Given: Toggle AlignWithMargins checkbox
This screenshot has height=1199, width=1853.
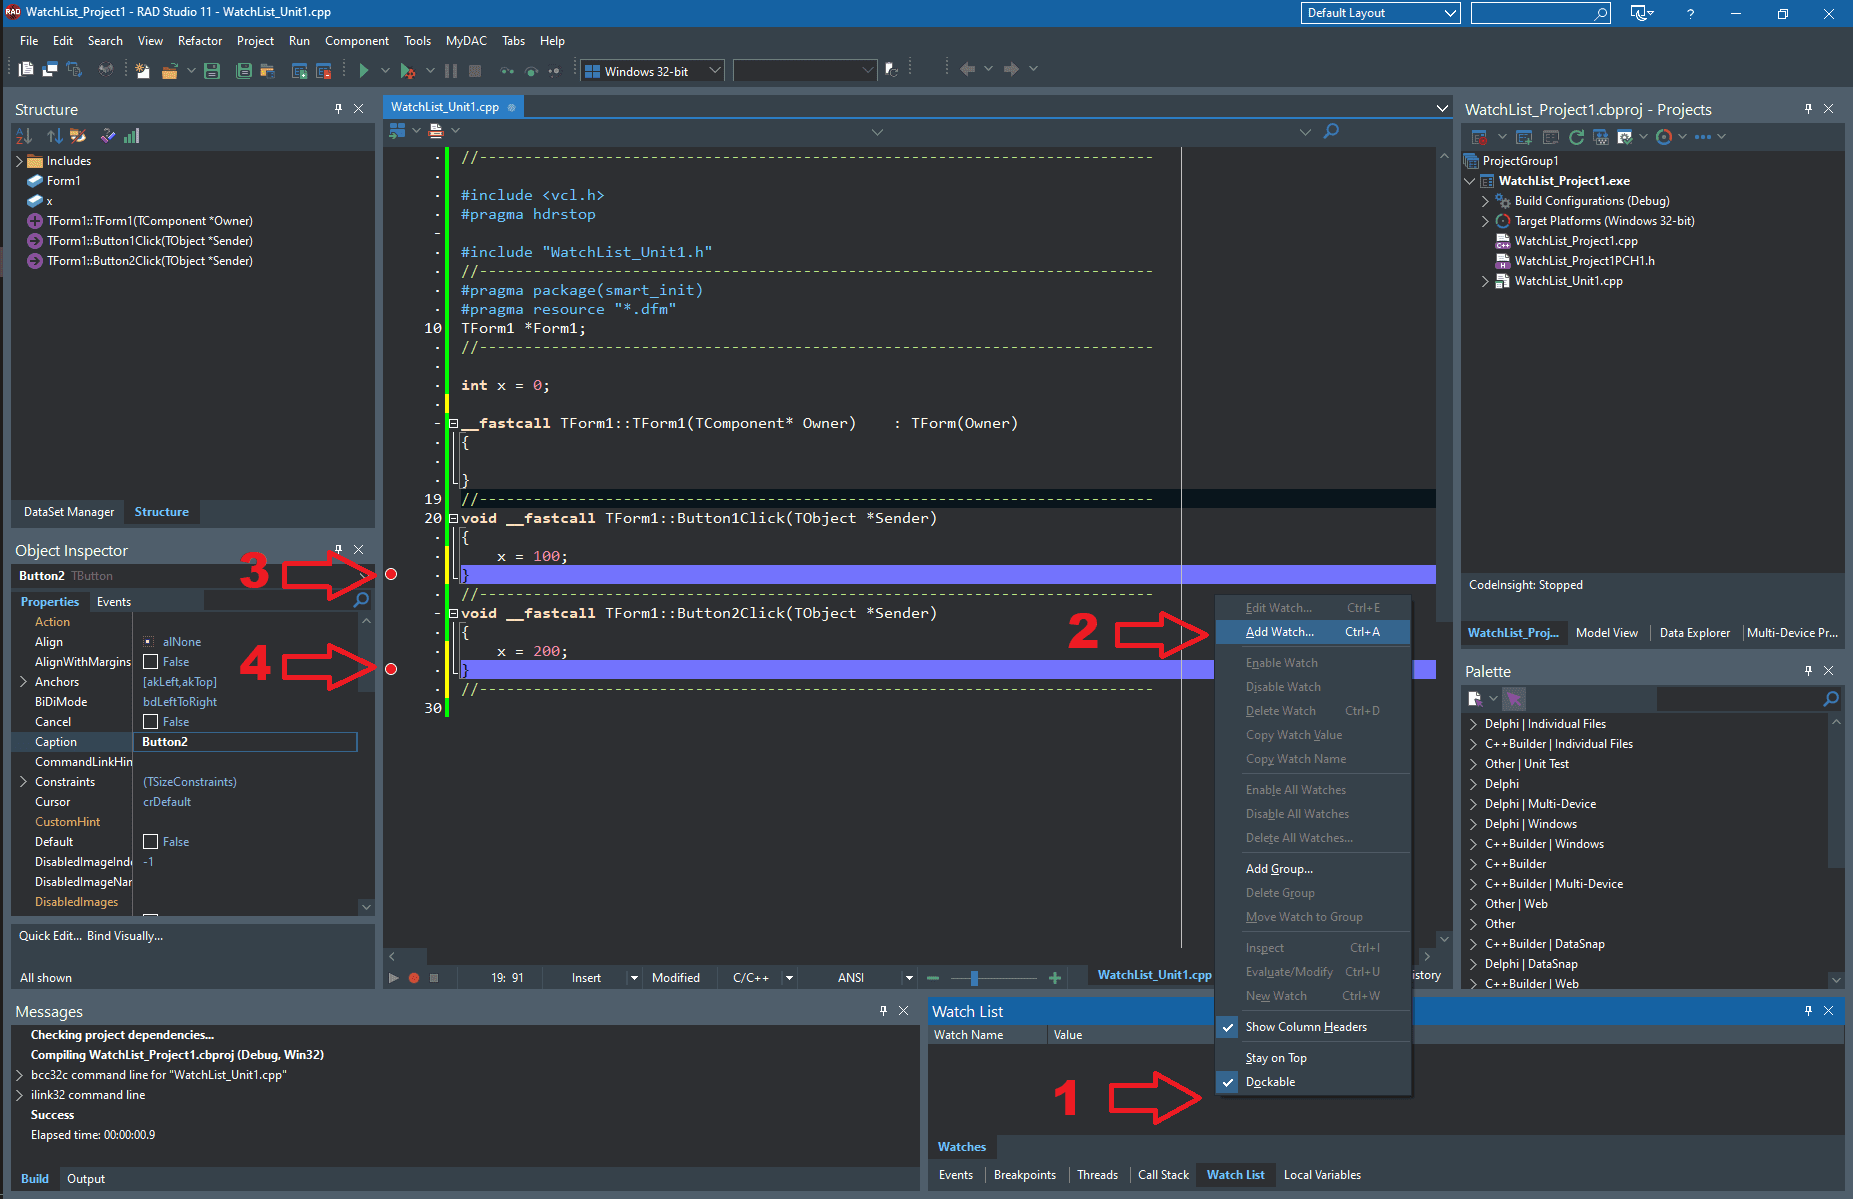Looking at the screenshot, I should [151, 662].
